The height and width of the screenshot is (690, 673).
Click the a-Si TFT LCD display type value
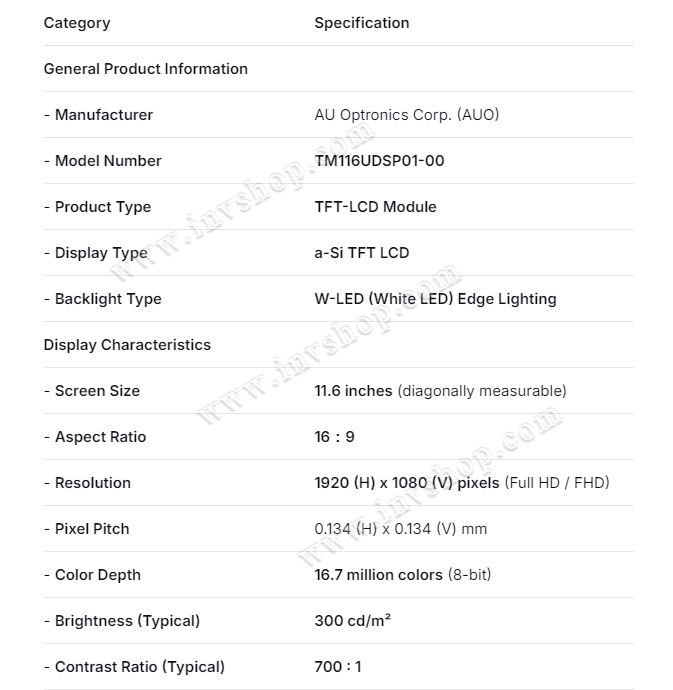point(362,253)
